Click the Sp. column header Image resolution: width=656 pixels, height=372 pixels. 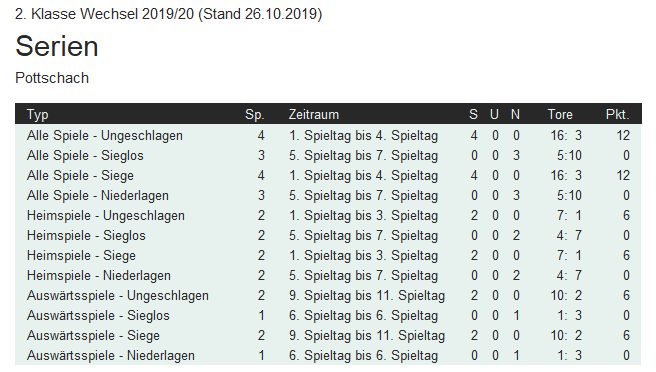pos(254,114)
